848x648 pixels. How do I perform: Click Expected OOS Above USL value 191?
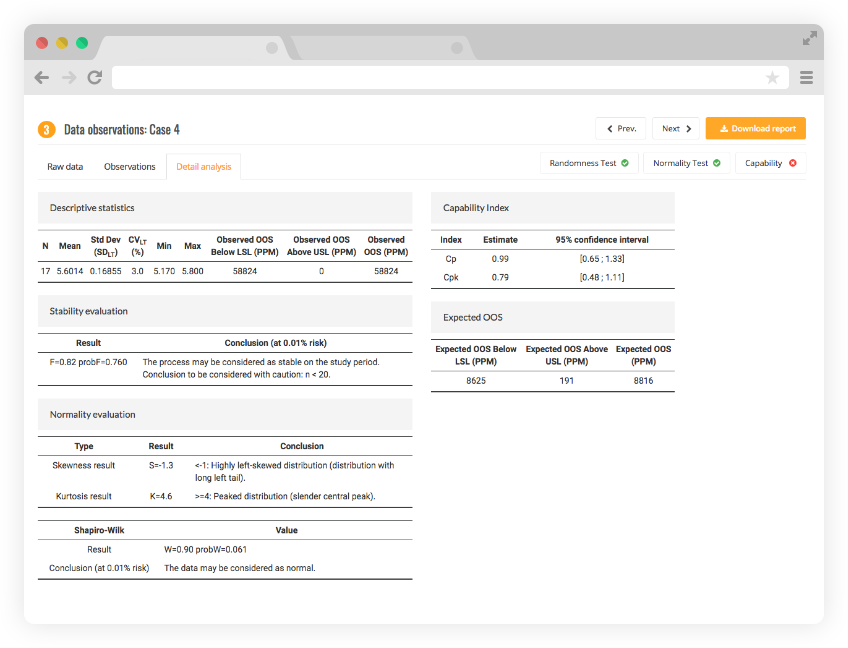[x=566, y=381]
